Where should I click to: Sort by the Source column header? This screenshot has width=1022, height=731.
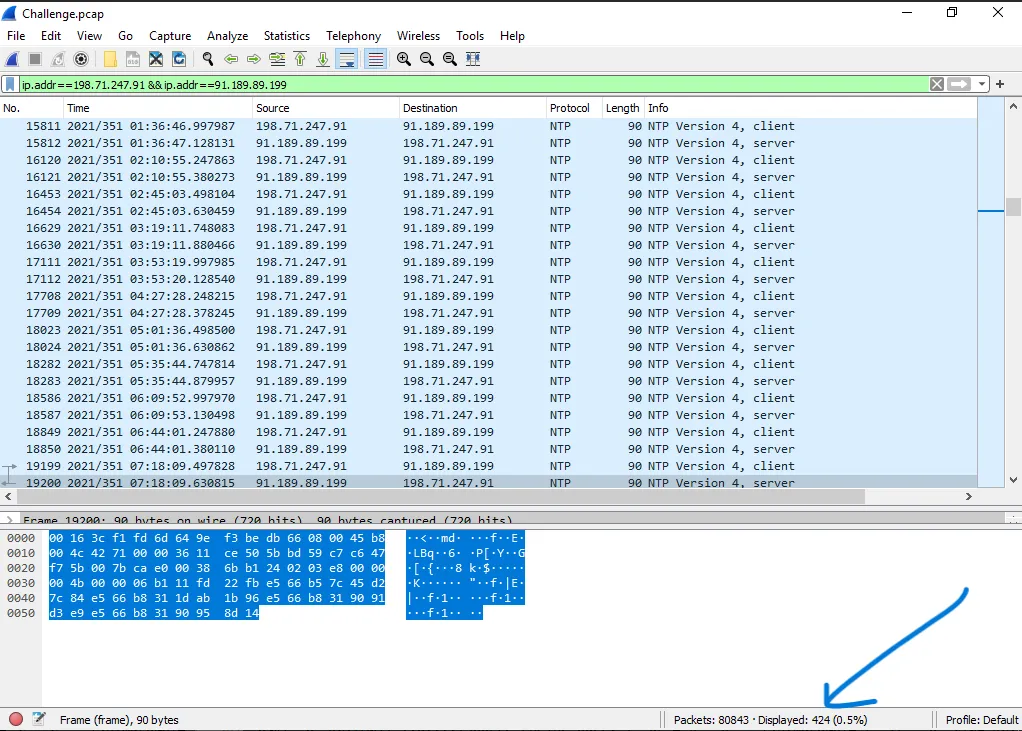point(325,108)
